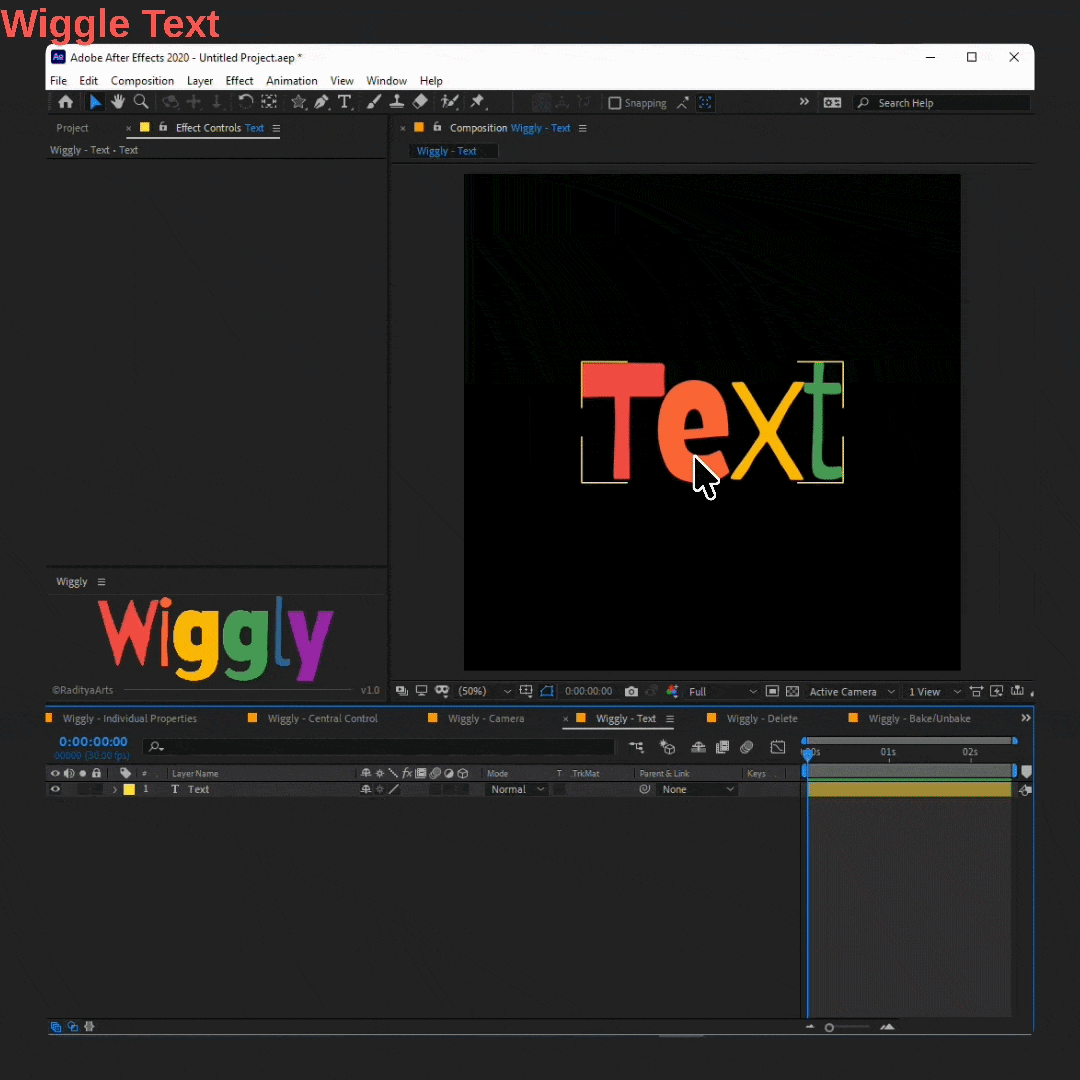Click the Search Help input field
This screenshot has width=1080, height=1080.
(x=951, y=103)
